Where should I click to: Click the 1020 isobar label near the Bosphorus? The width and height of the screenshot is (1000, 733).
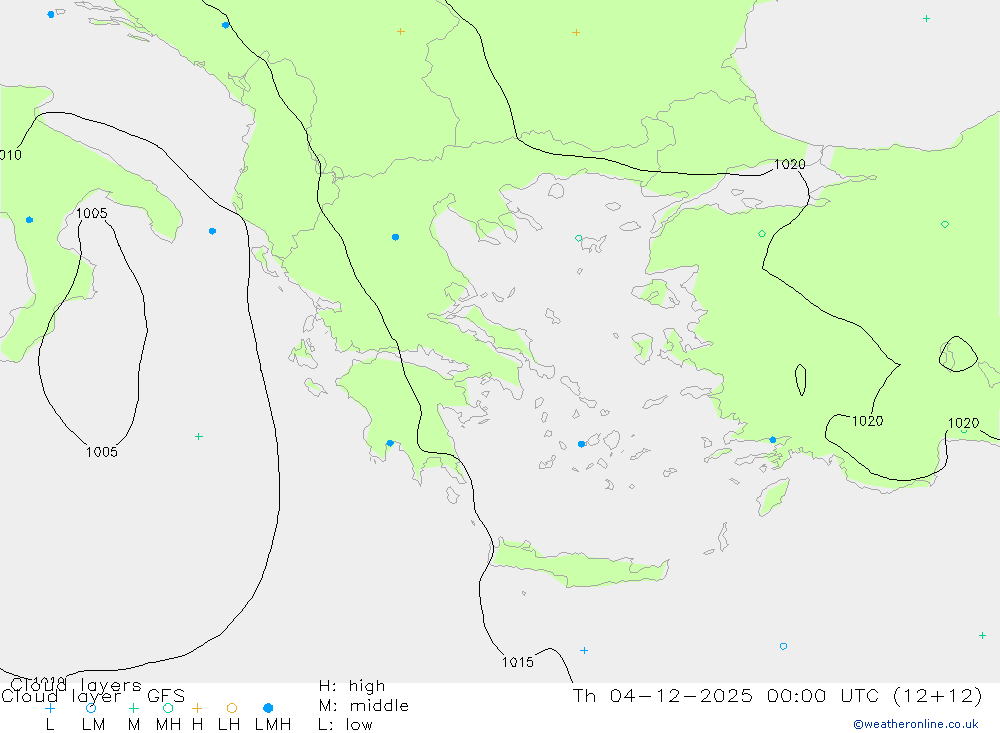[x=790, y=165]
